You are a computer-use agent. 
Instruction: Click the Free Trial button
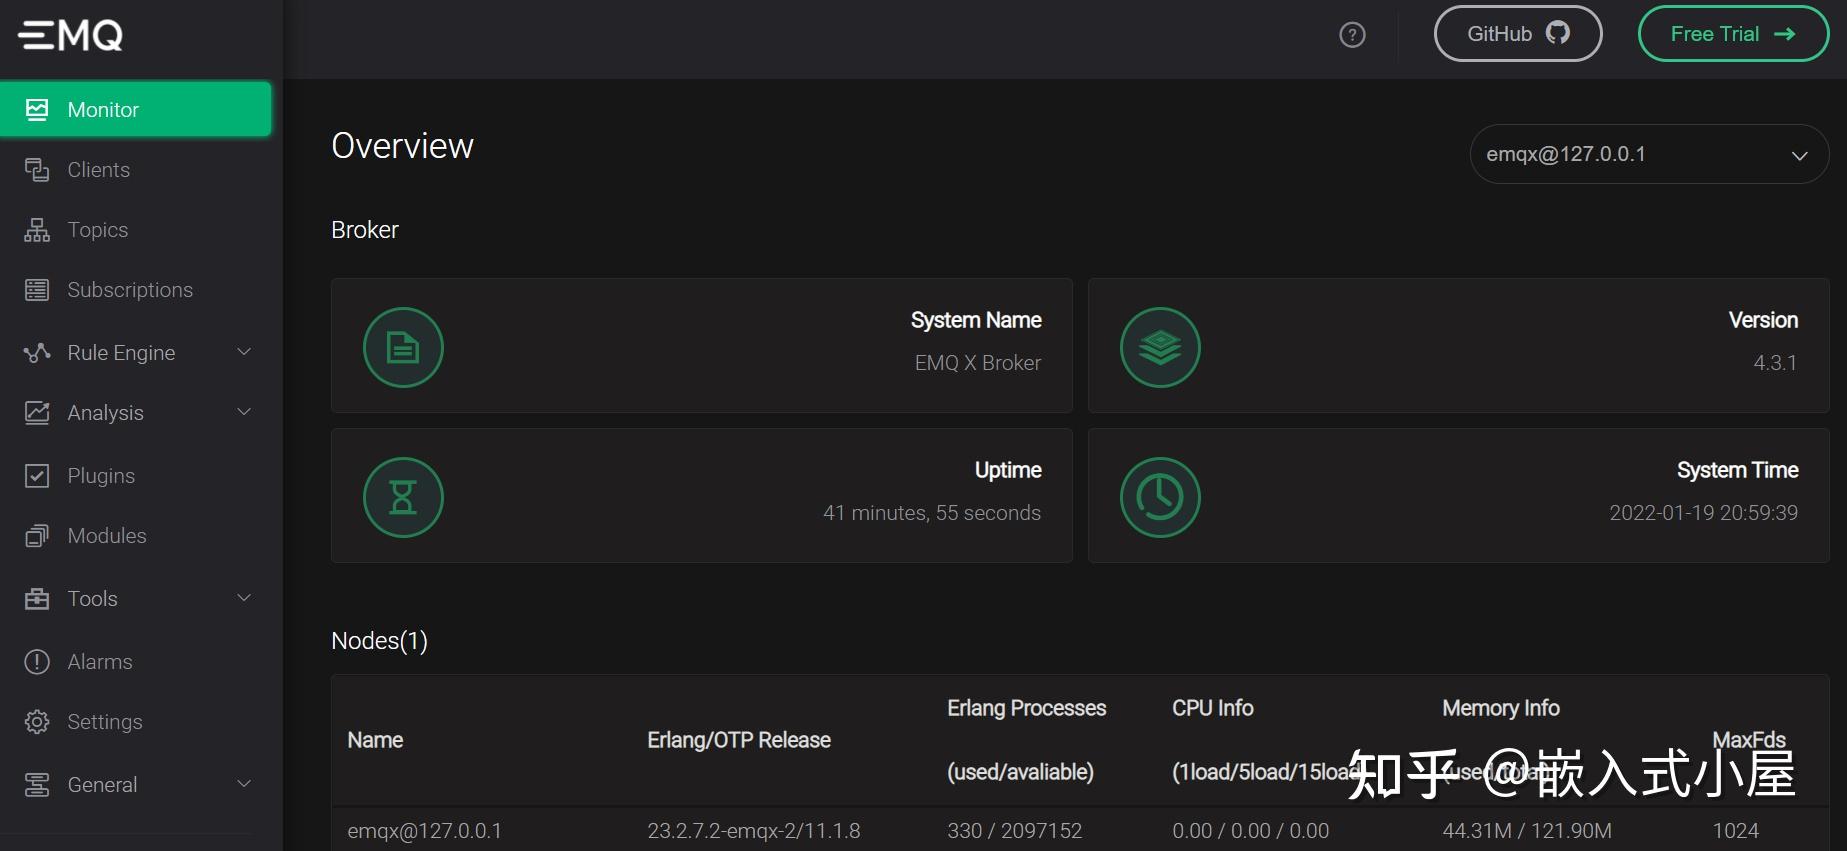click(x=1732, y=34)
